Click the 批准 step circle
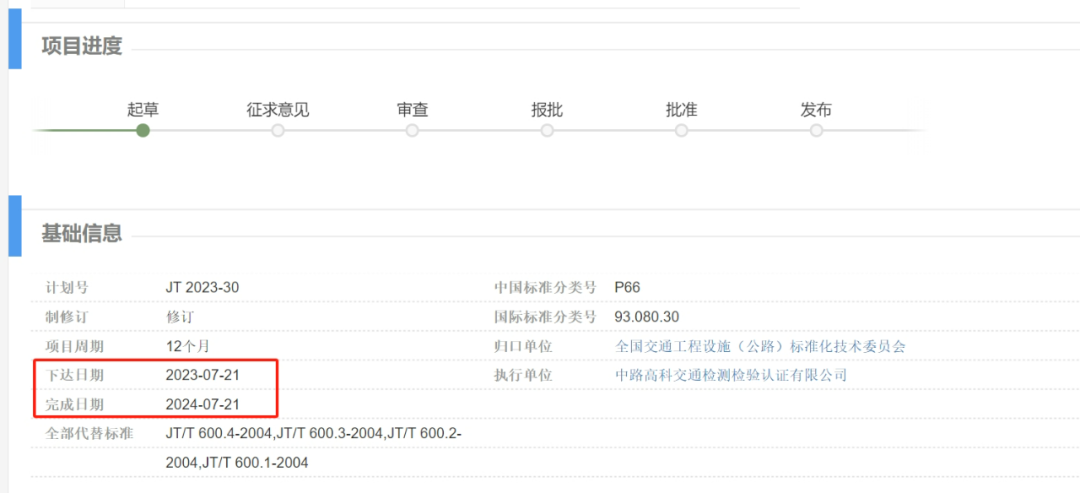The image size is (1080, 493). point(681,130)
